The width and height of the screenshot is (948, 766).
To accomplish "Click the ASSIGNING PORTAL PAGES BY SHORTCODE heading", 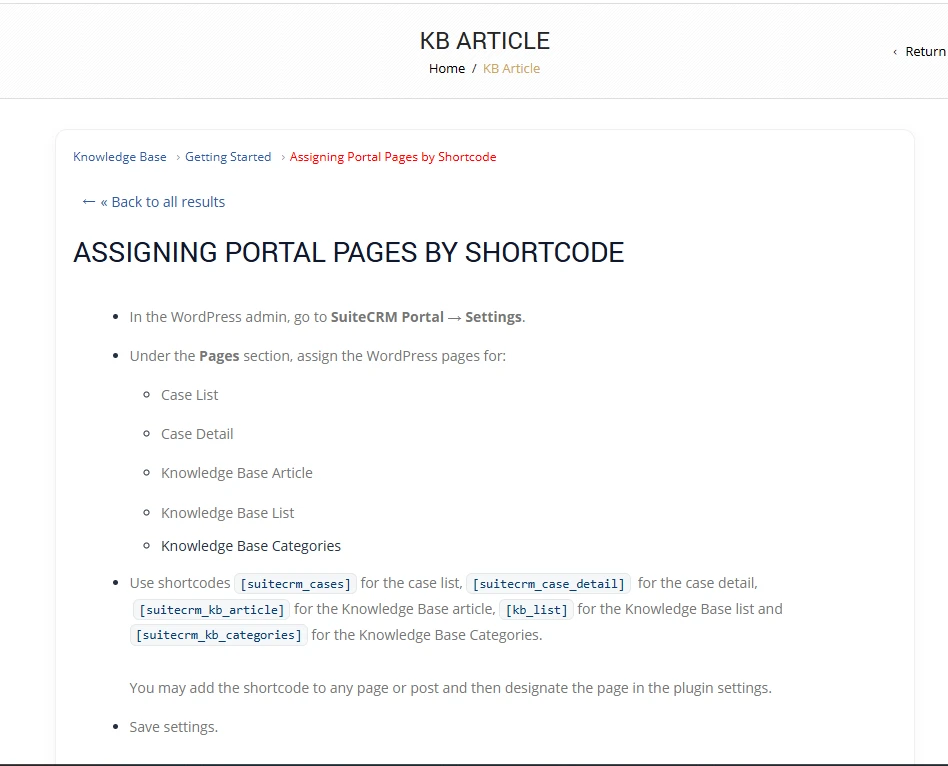I will pyautogui.click(x=348, y=253).
